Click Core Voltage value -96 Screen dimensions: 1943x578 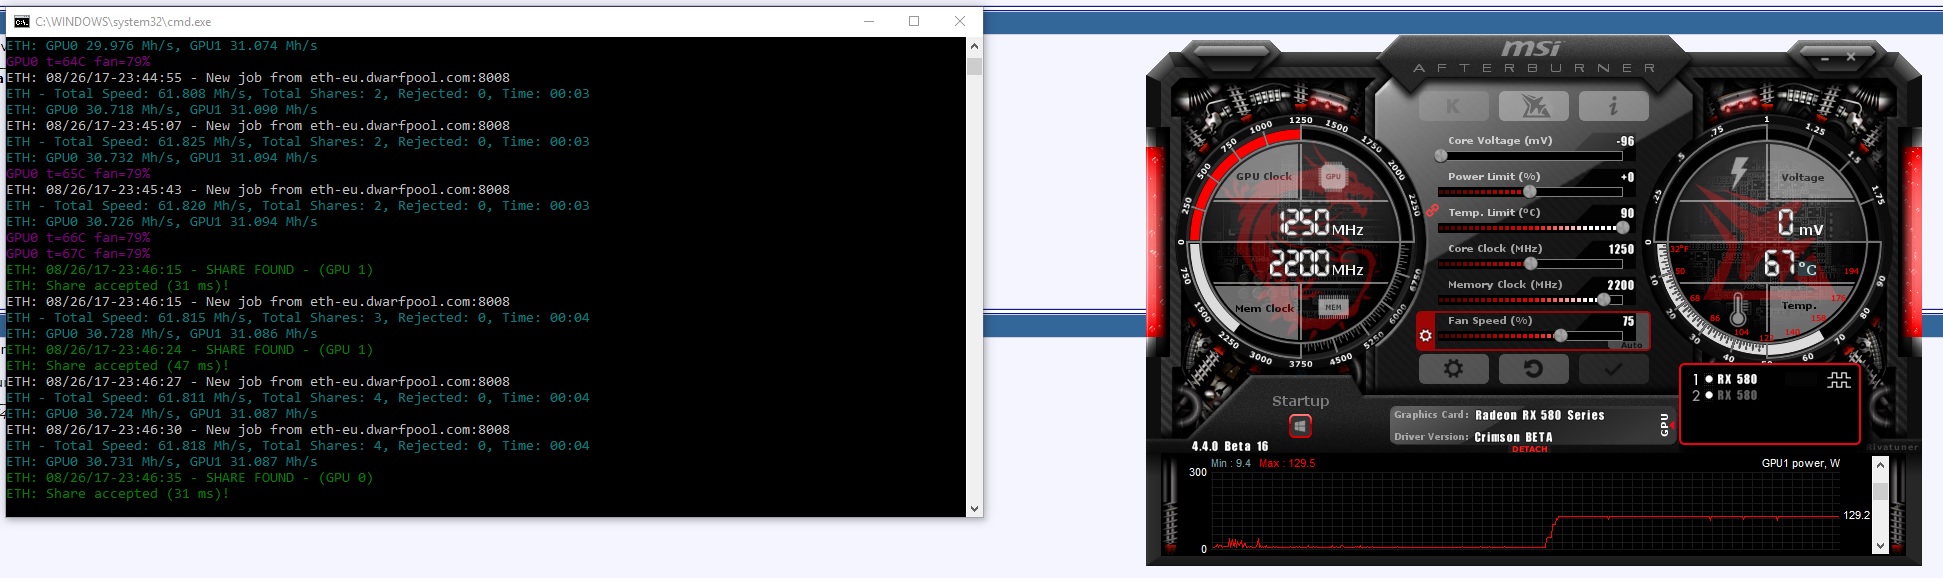click(1625, 141)
